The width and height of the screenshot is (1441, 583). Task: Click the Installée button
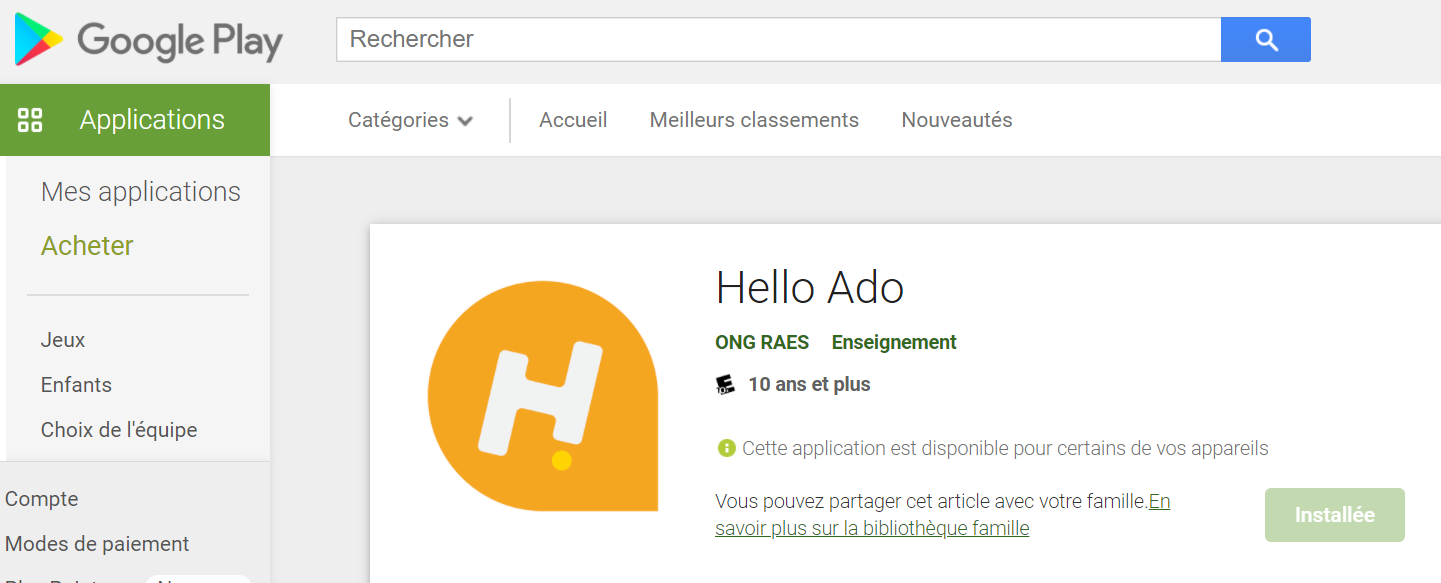[1334, 515]
